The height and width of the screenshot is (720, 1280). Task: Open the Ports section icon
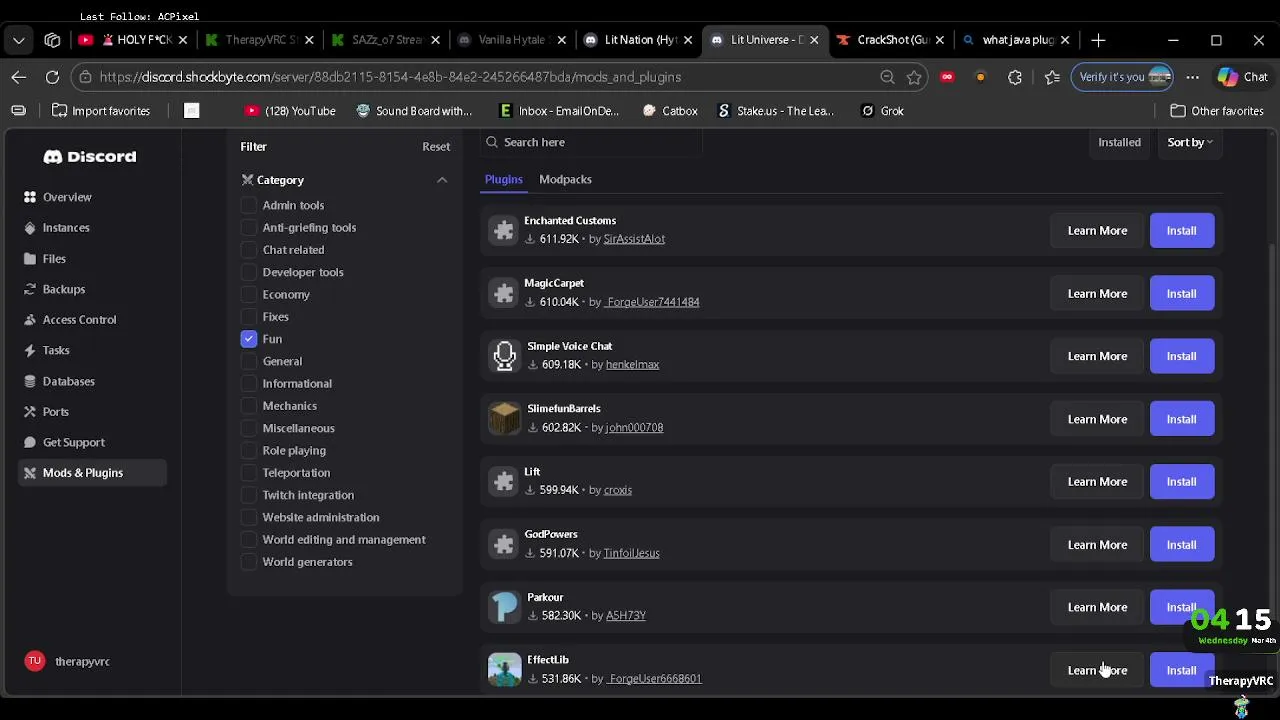coord(30,412)
